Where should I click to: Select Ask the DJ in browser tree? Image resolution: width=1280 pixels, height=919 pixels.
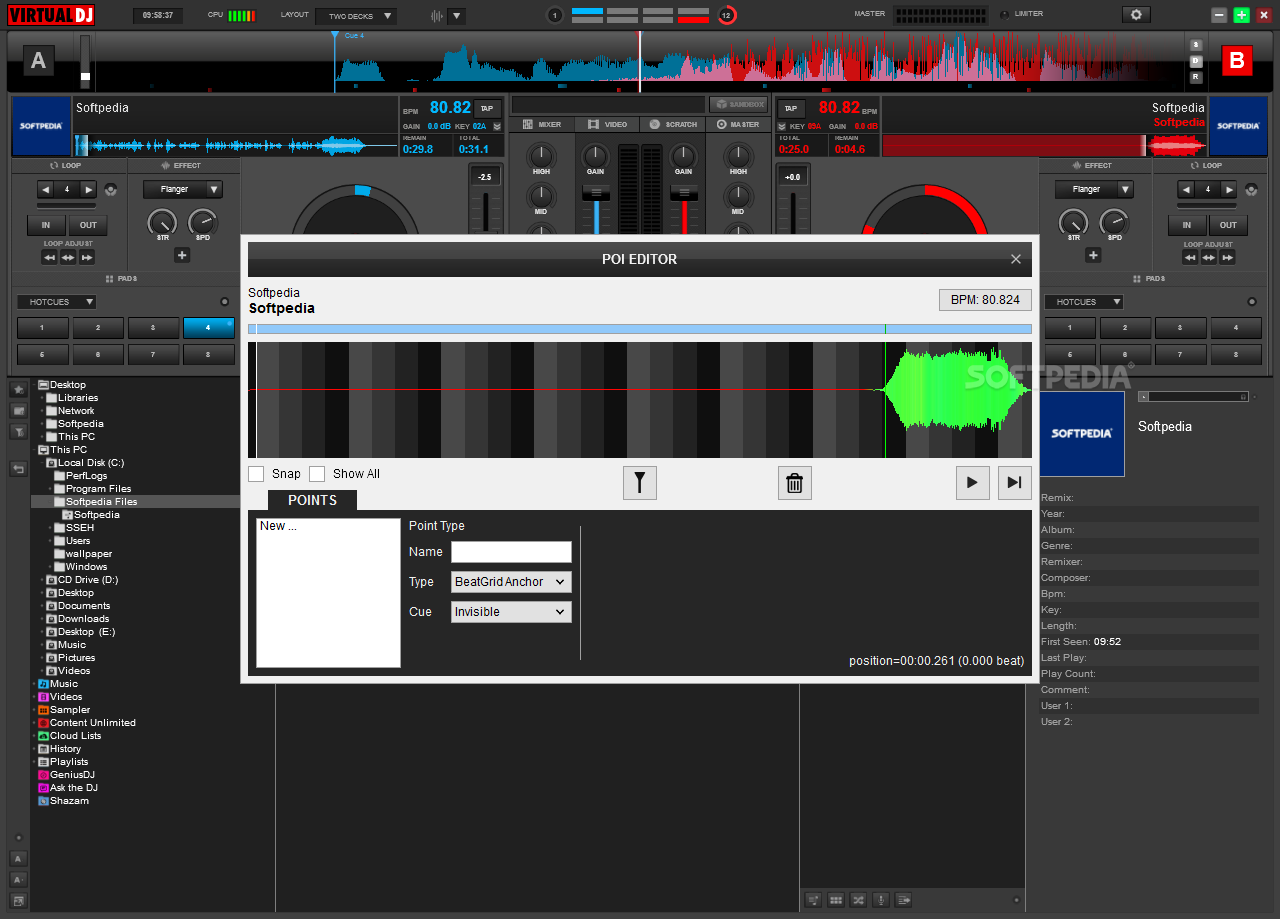click(x=73, y=788)
